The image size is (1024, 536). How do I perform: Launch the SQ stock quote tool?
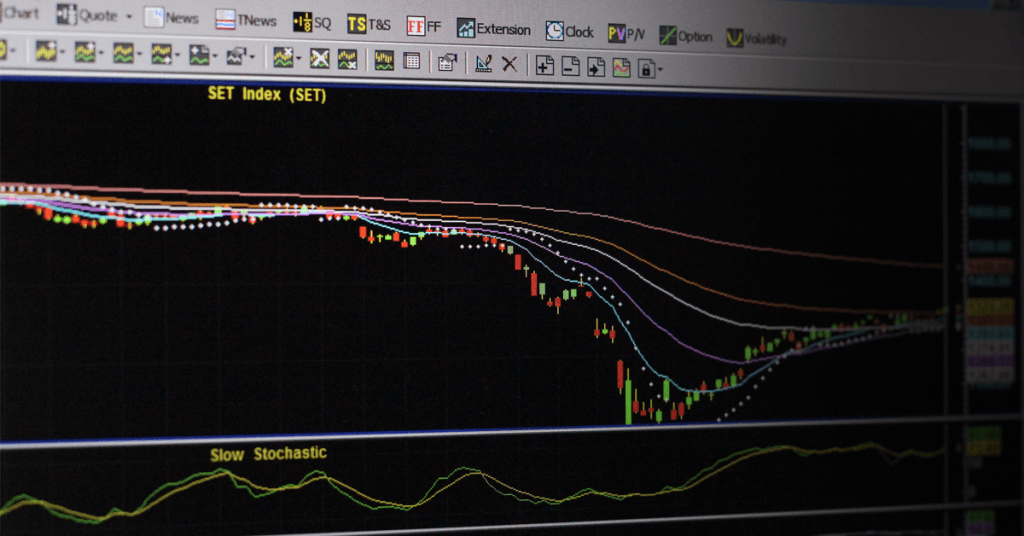pos(312,23)
